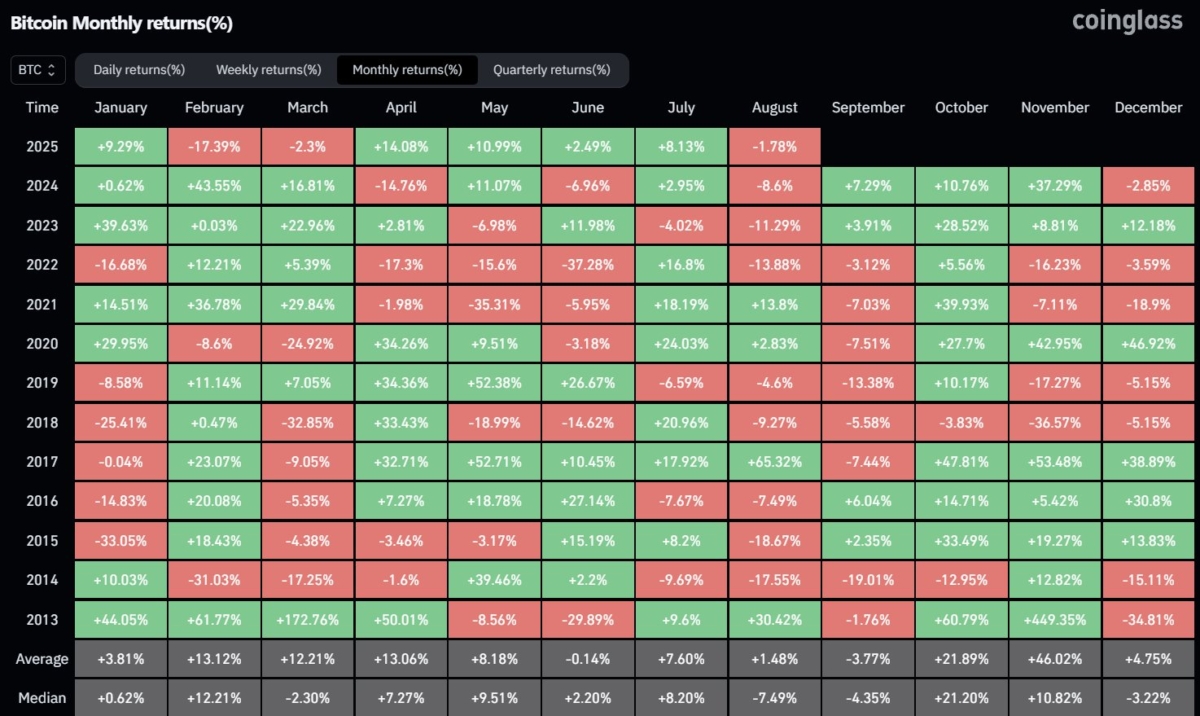Select the 2017 August cell showing +65.32%
1200x716 pixels.
tap(775, 461)
